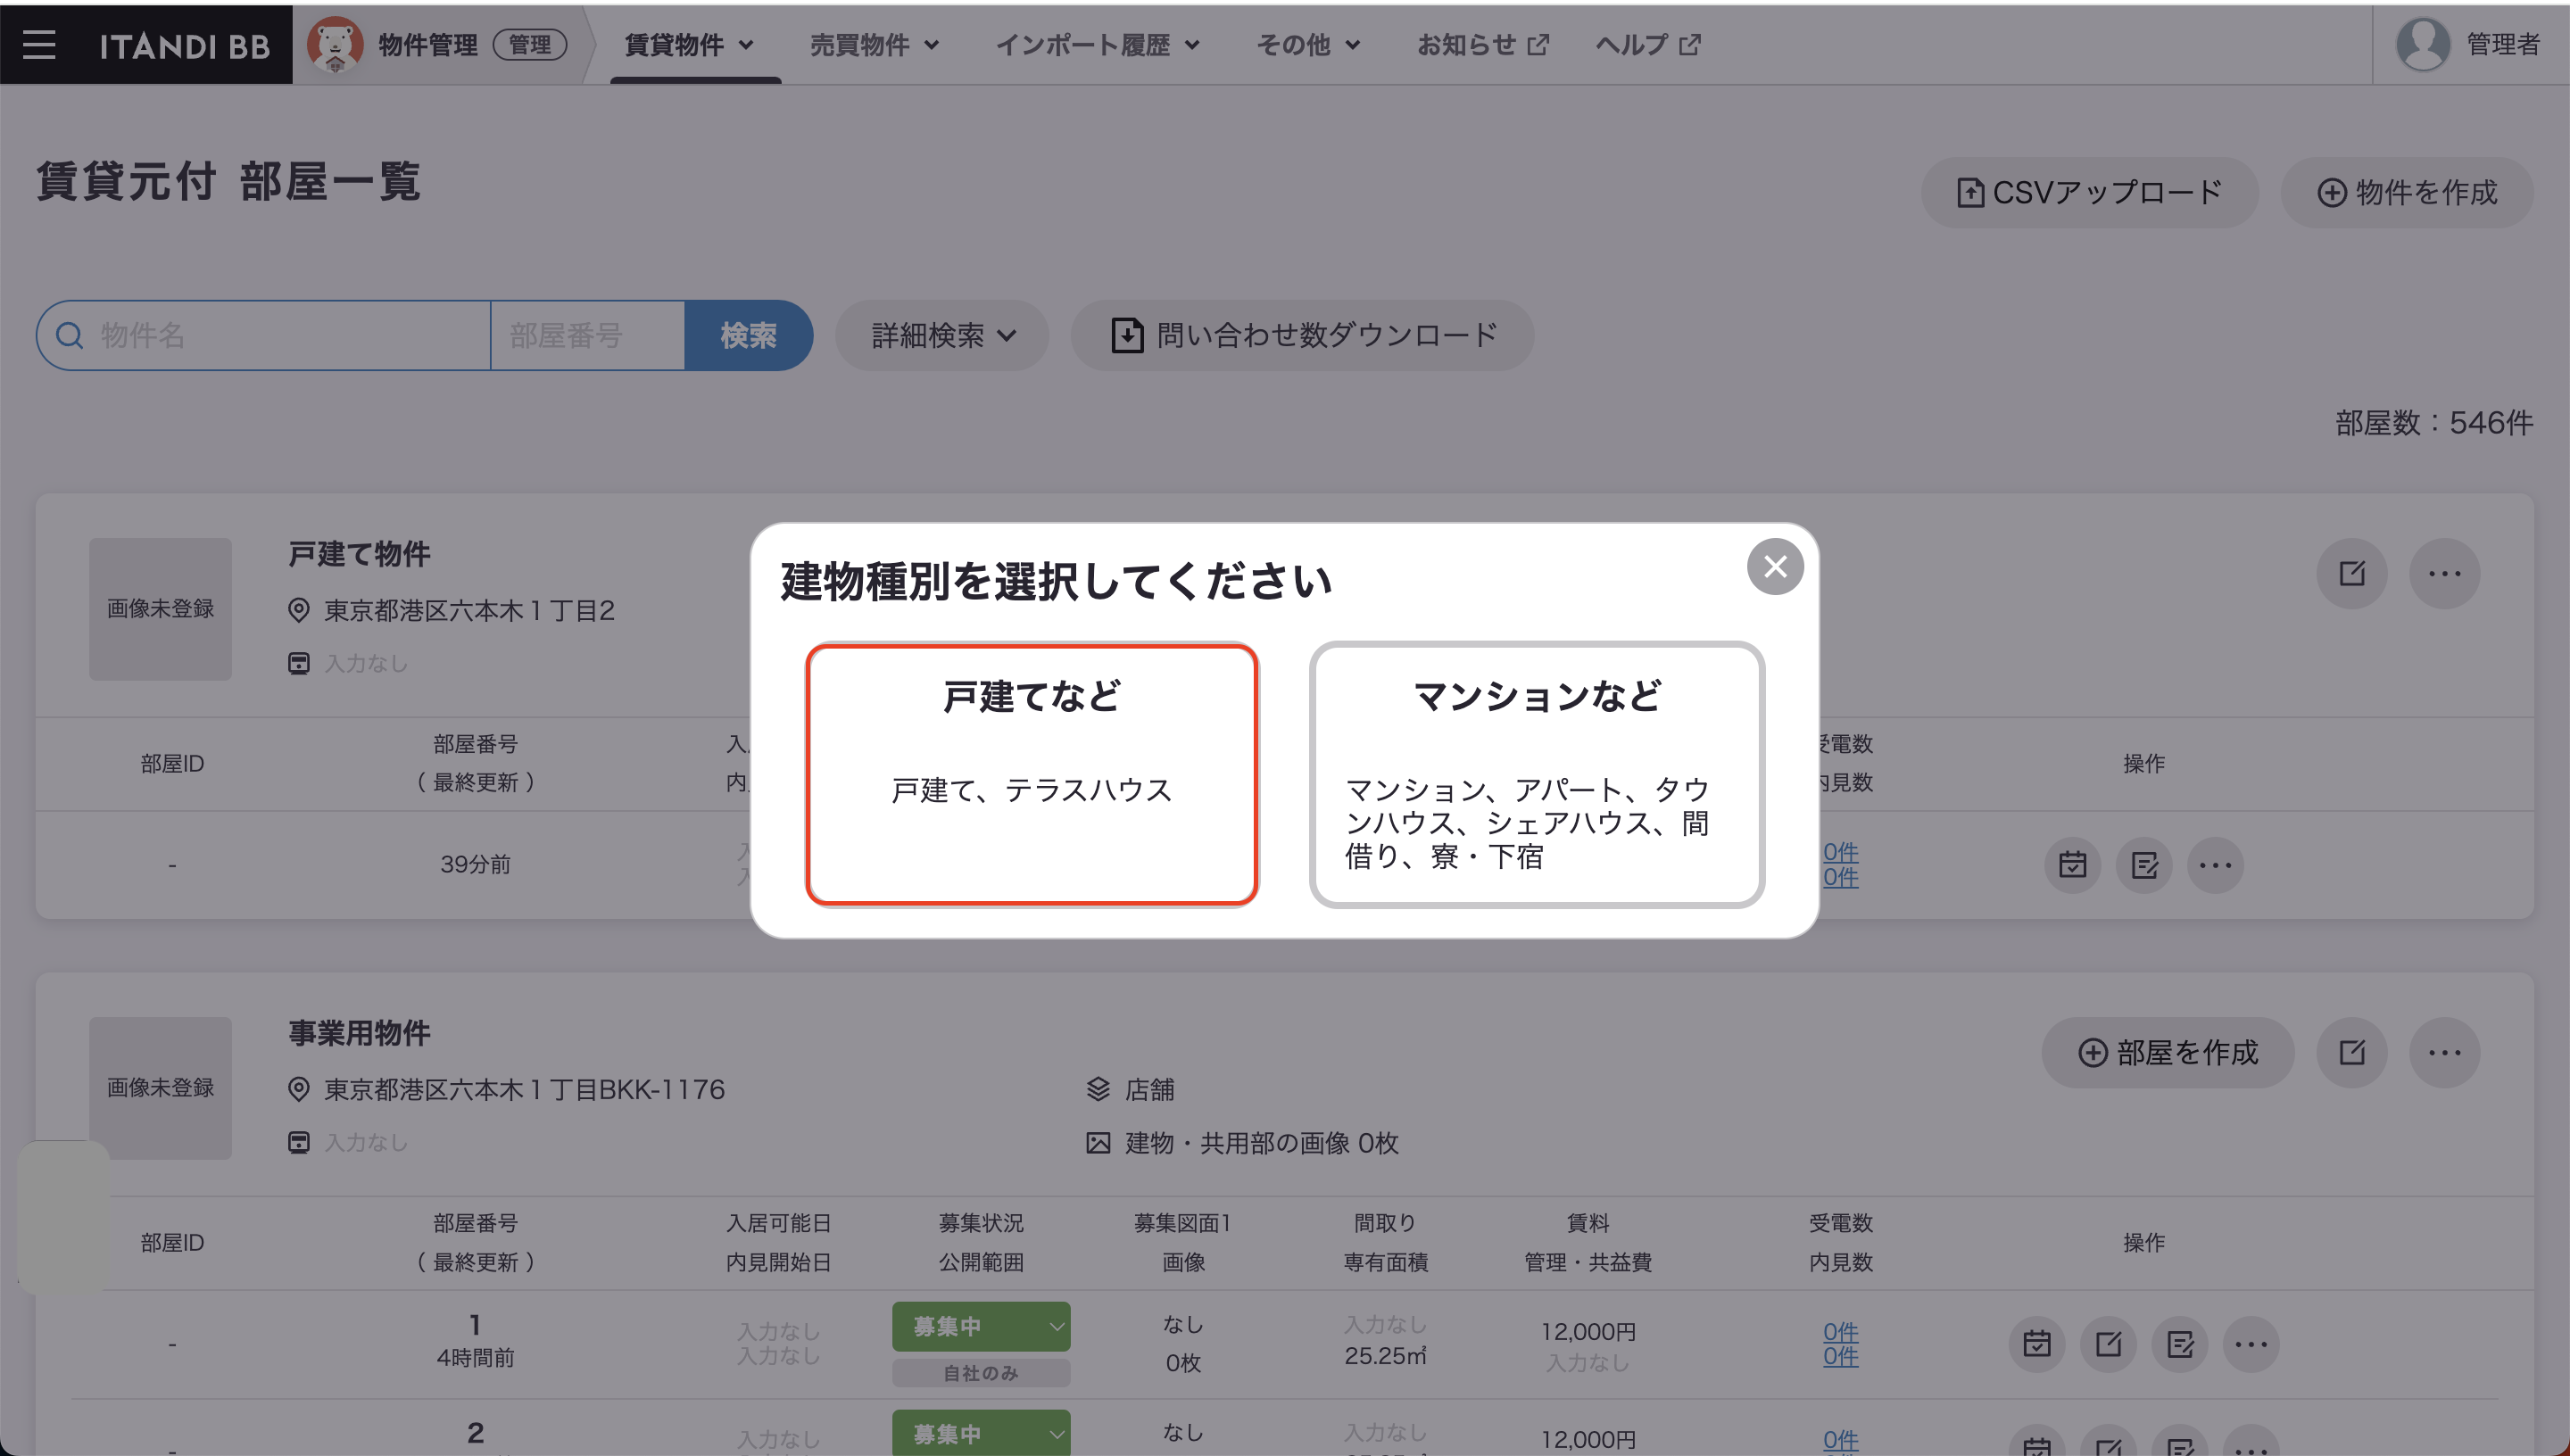This screenshot has height=1456, width=2570.
Task: Open more options in 戸建て物件 room row
Action: tap(2216, 865)
